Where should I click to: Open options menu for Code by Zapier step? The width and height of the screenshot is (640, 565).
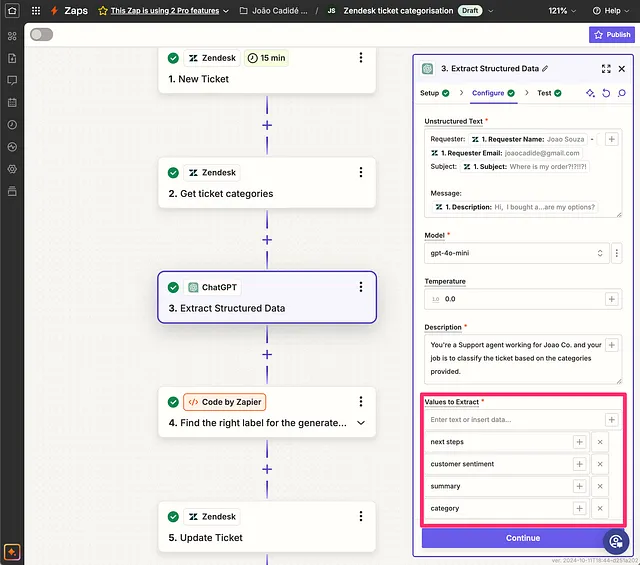[x=361, y=402]
